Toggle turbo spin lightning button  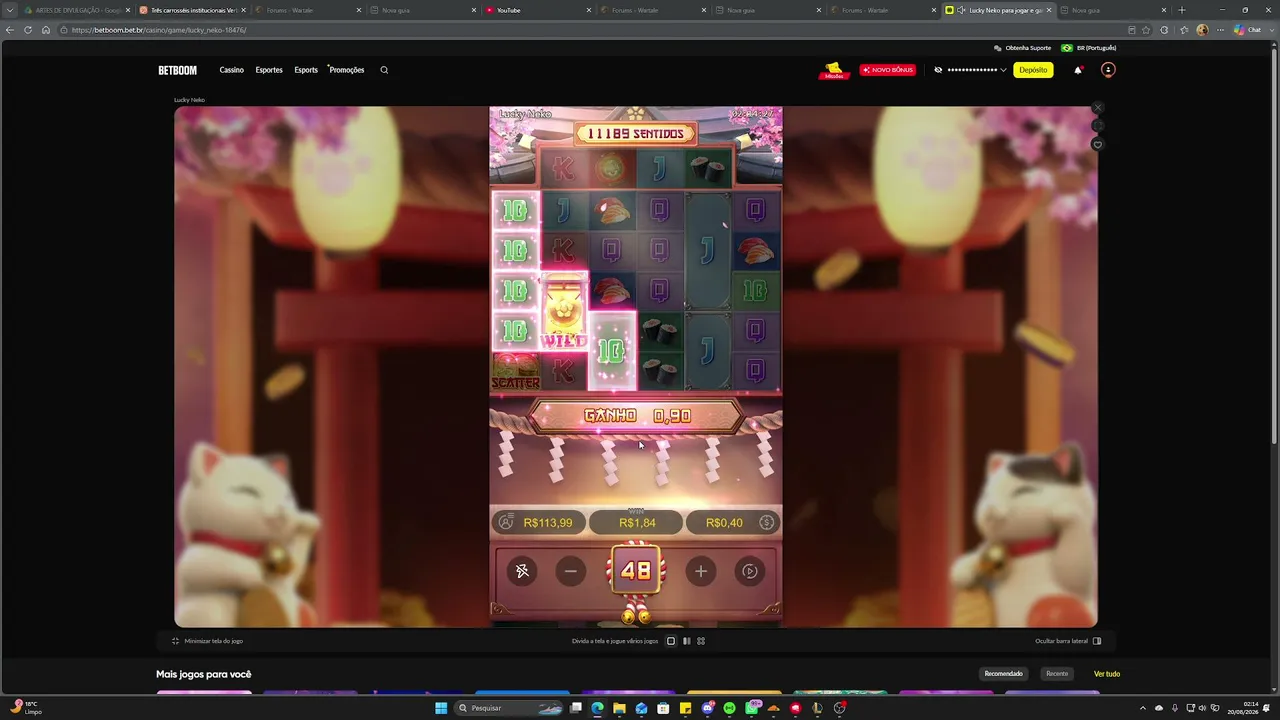click(x=522, y=571)
